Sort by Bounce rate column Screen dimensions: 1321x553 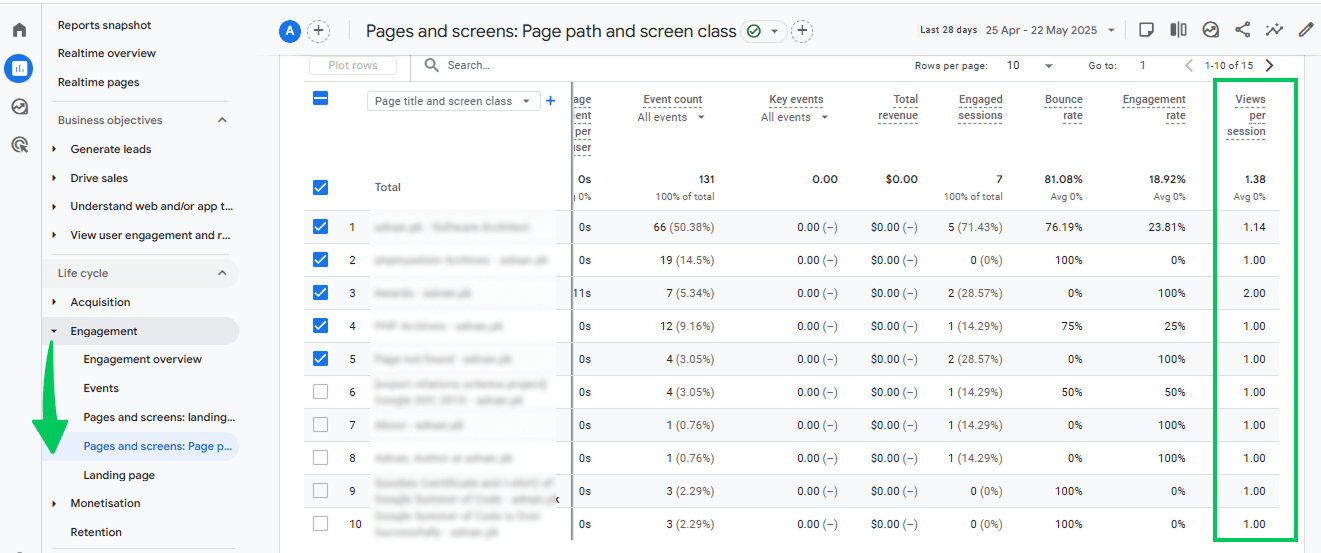pyautogui.click(x=1063, y=107)
